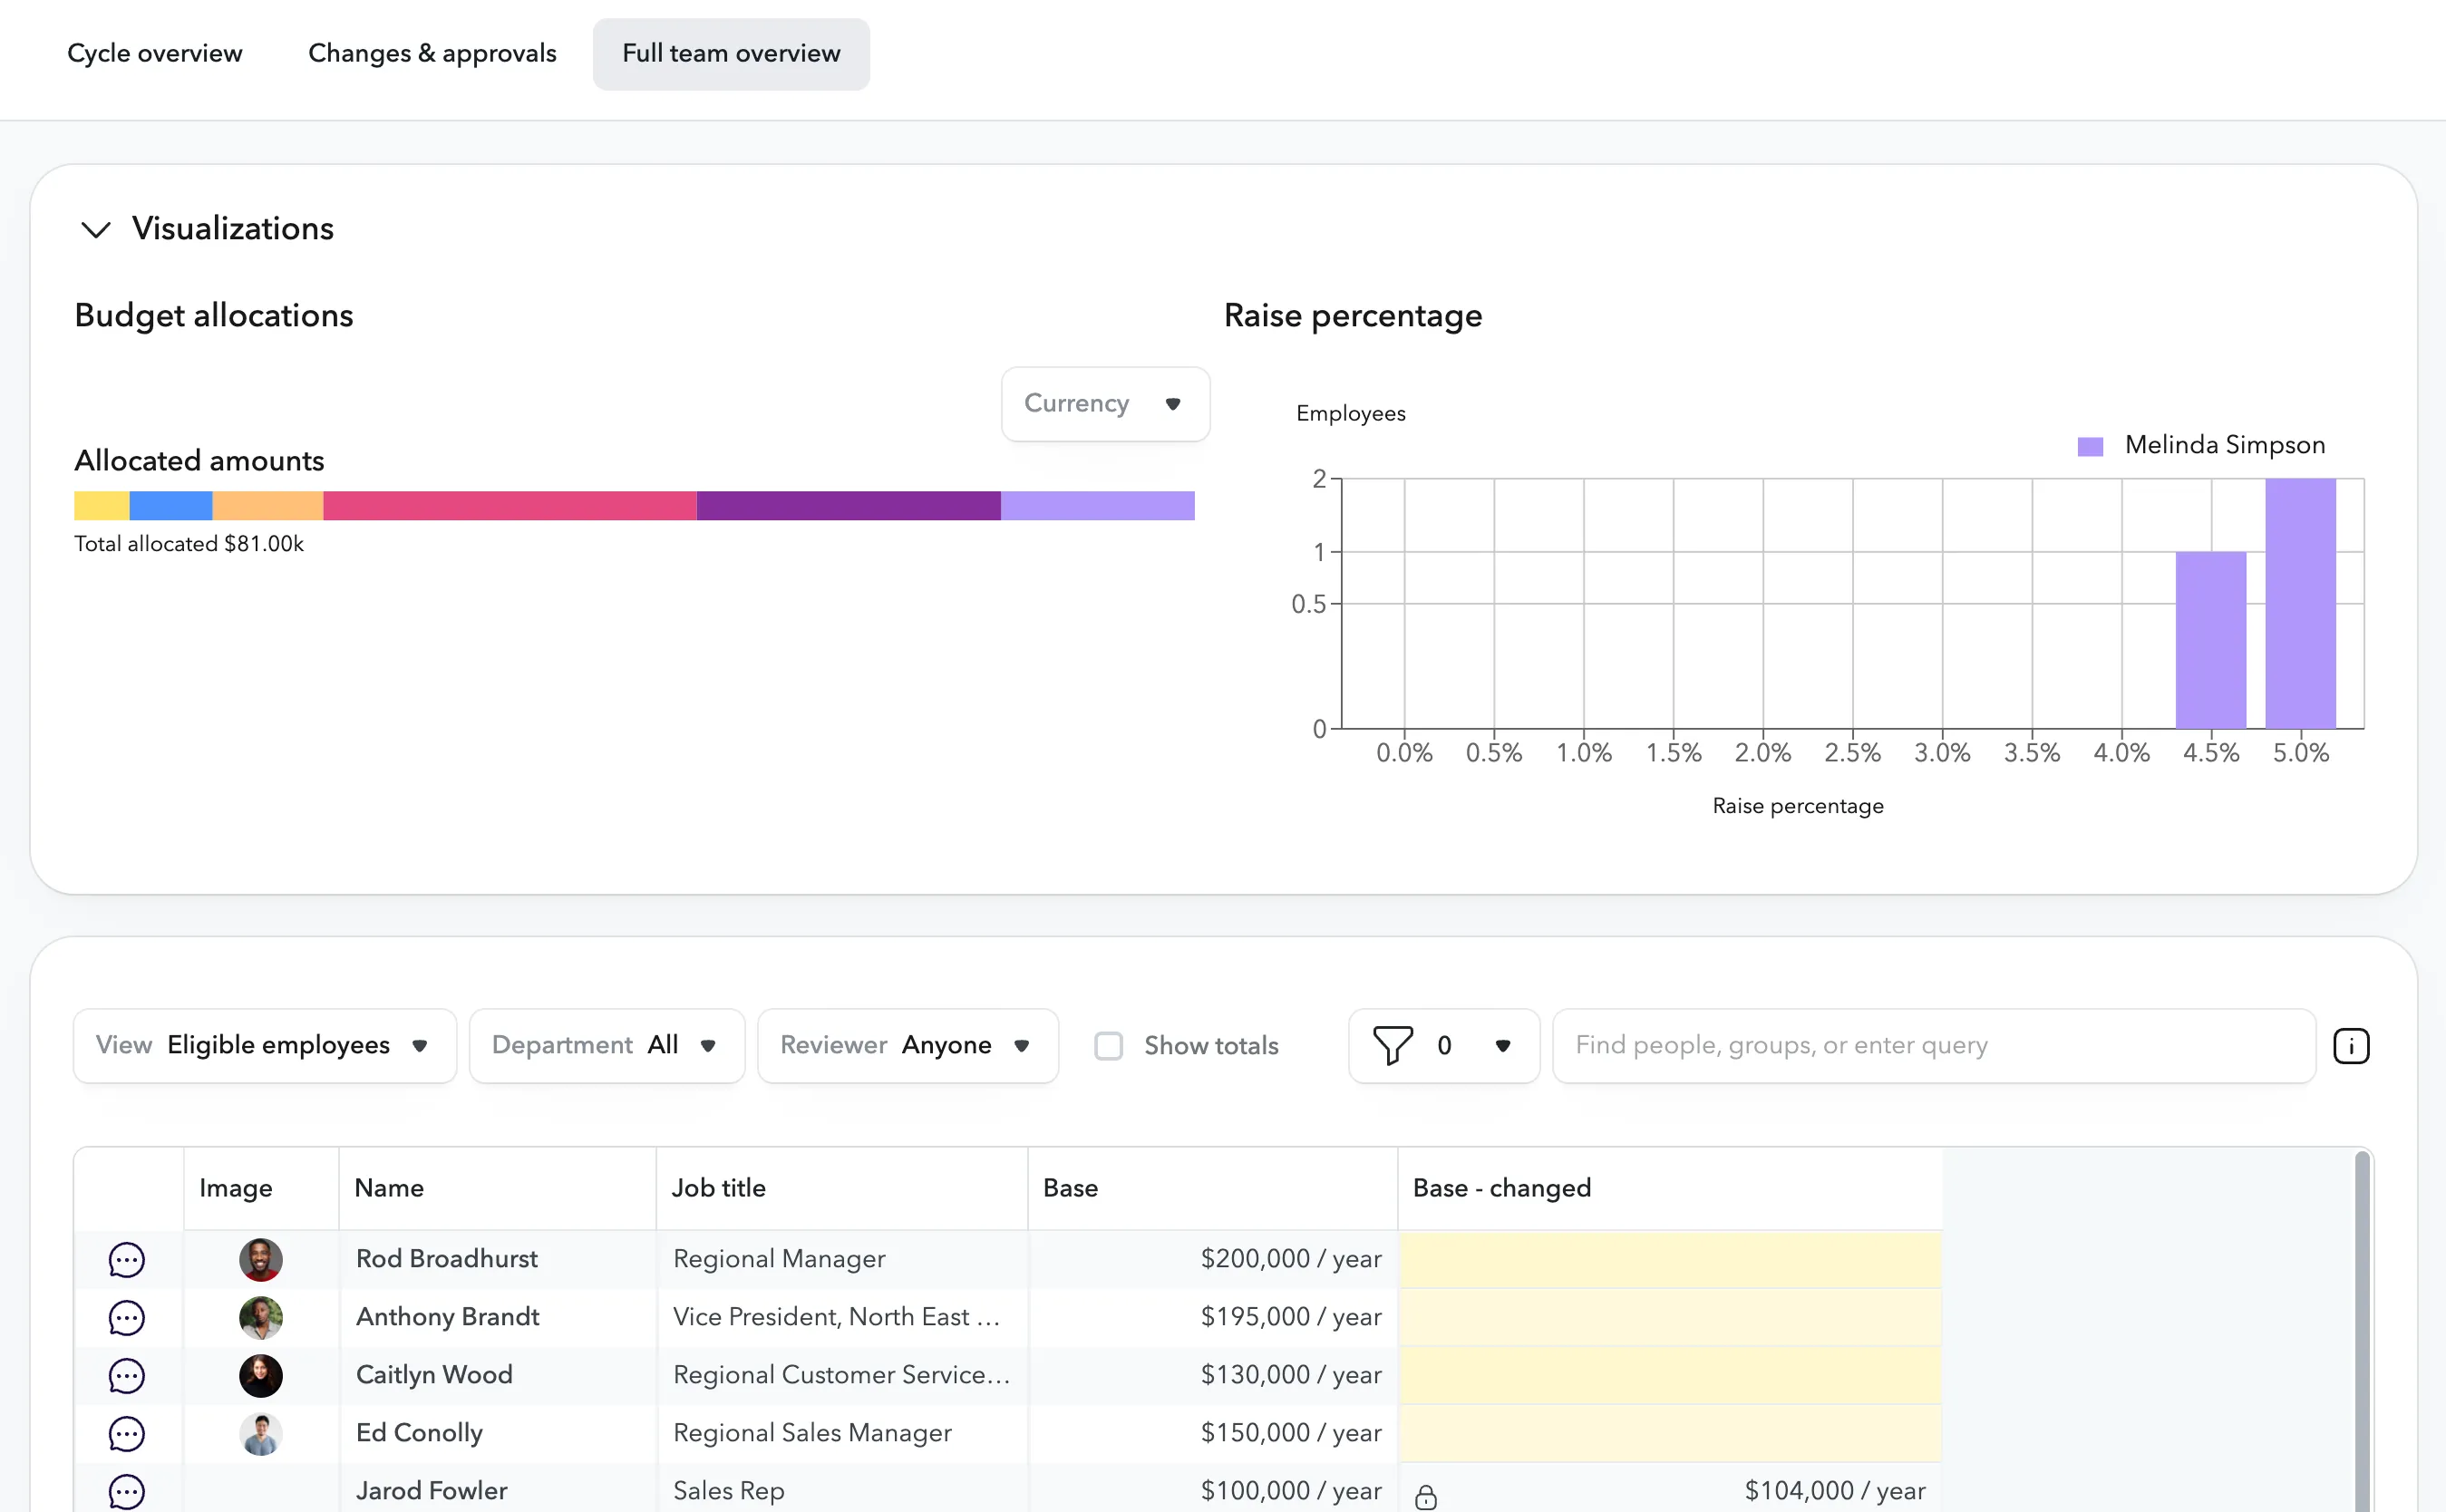Click Anthony Brandt's empty Base - changed cell
The width and height of the screenshot is (2446, 1512).
[1670, 1318]
